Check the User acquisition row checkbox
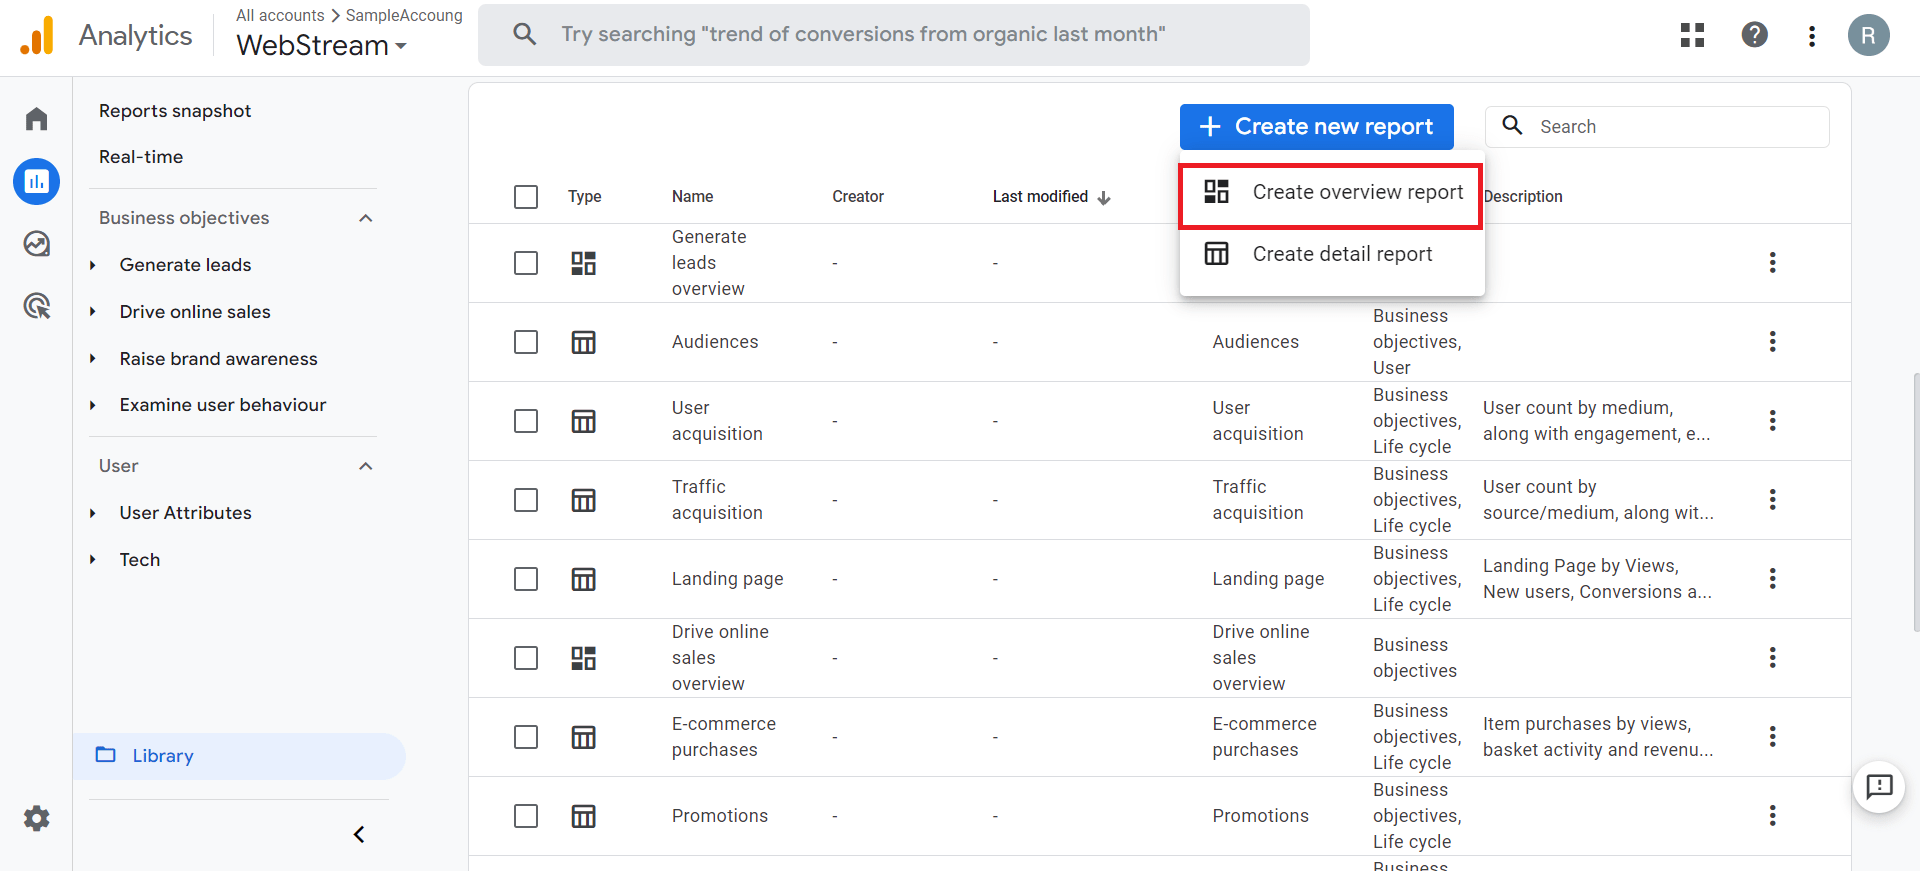The height and width of the screenshot is (871, 1920). 526,421
